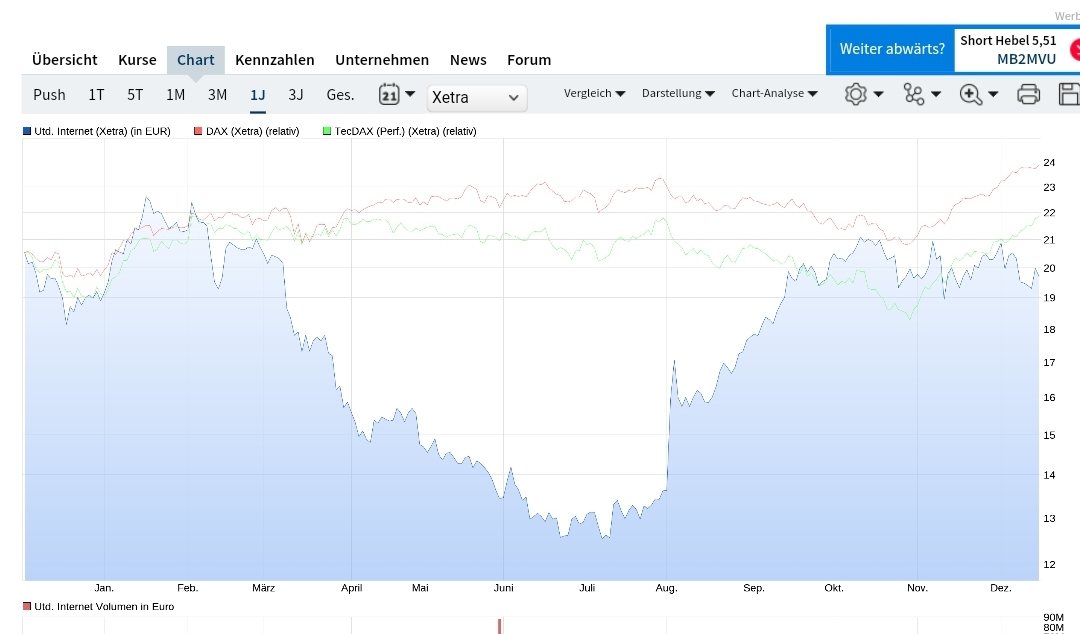This screenshot has height=634, width=1080.
Task: Open the zoom options dropdown arrow
Action: coord(992,93)
